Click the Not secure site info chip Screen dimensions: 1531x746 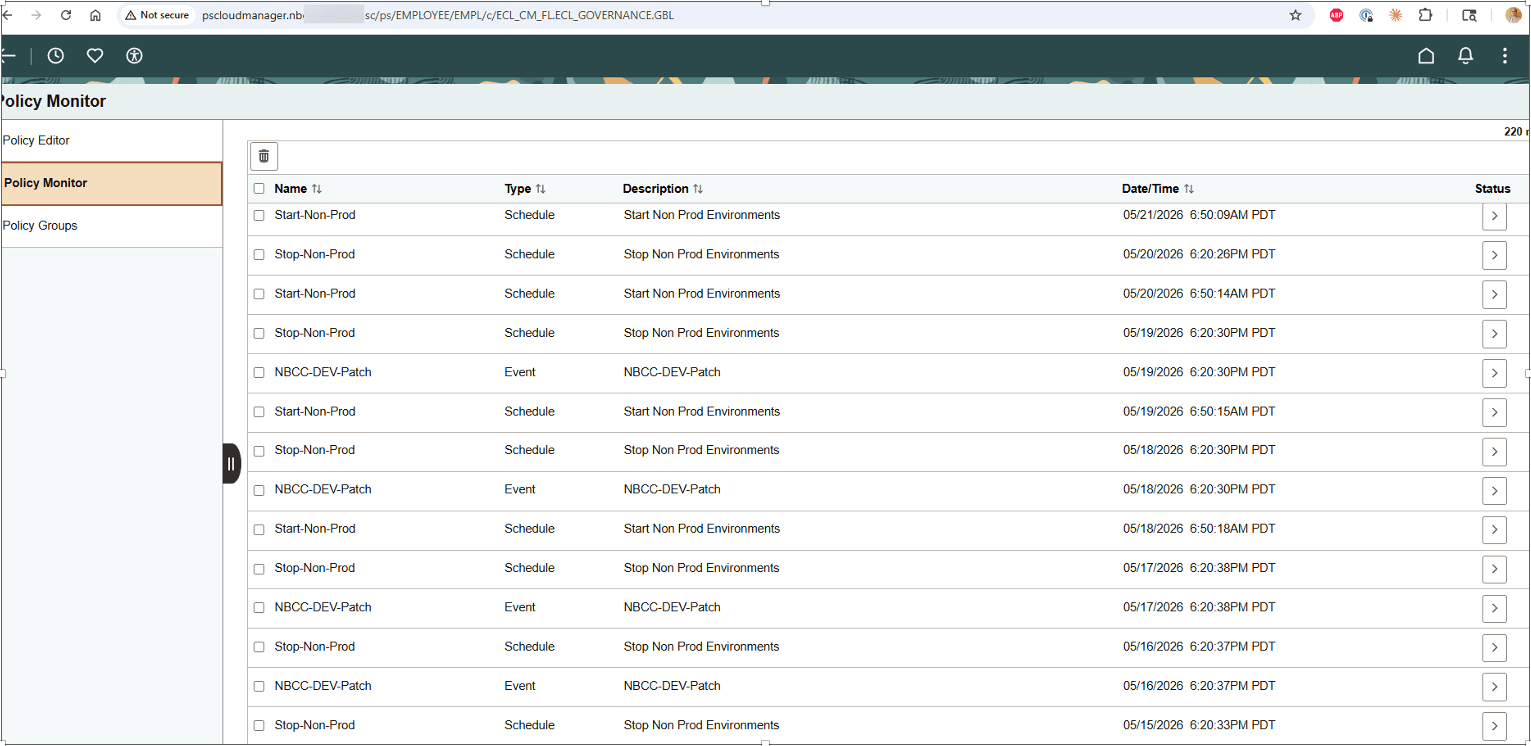(x=157, y=15)
